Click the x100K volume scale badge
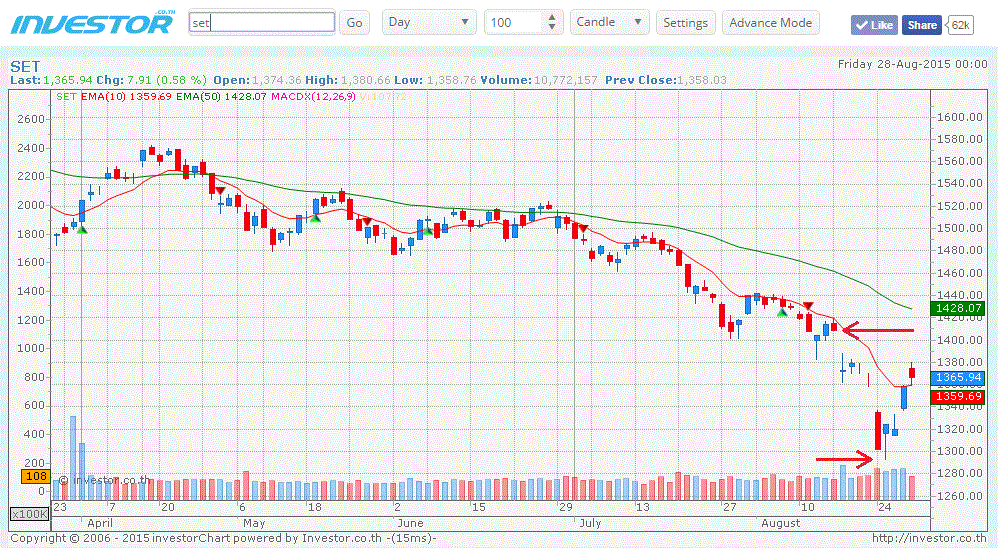 click(x=30, y=514)
